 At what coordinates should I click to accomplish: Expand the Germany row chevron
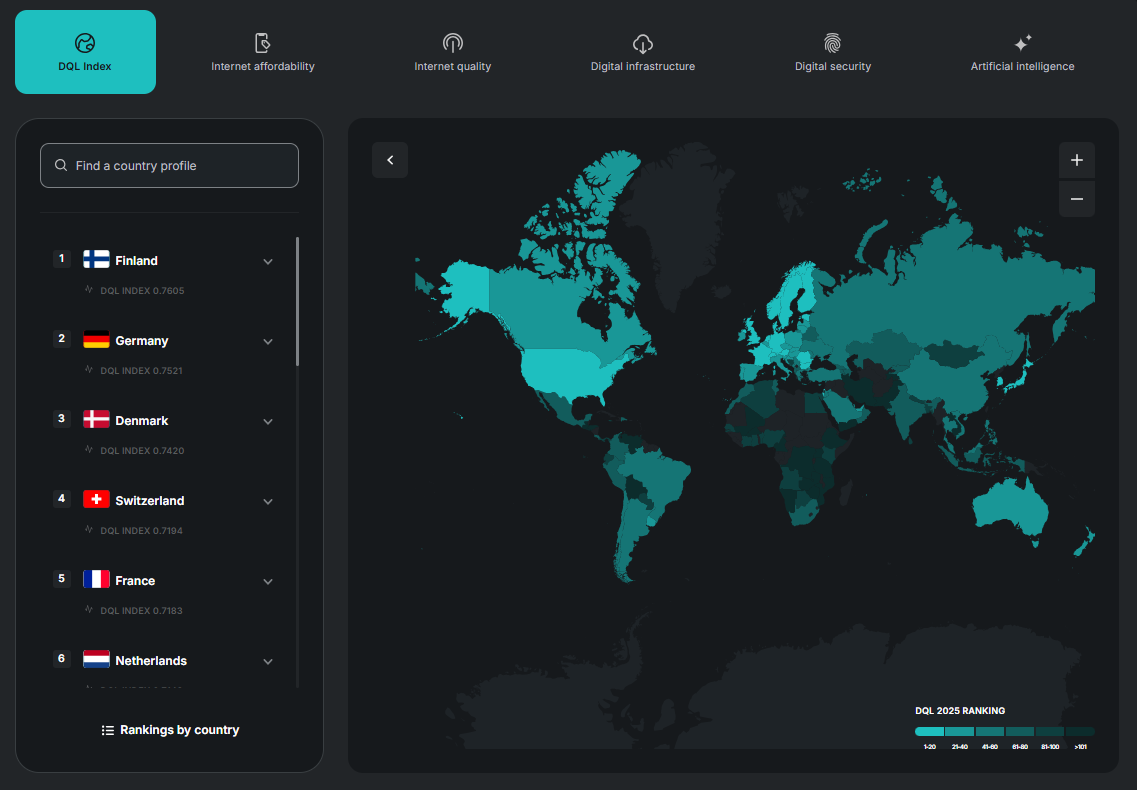click(268, 341)
